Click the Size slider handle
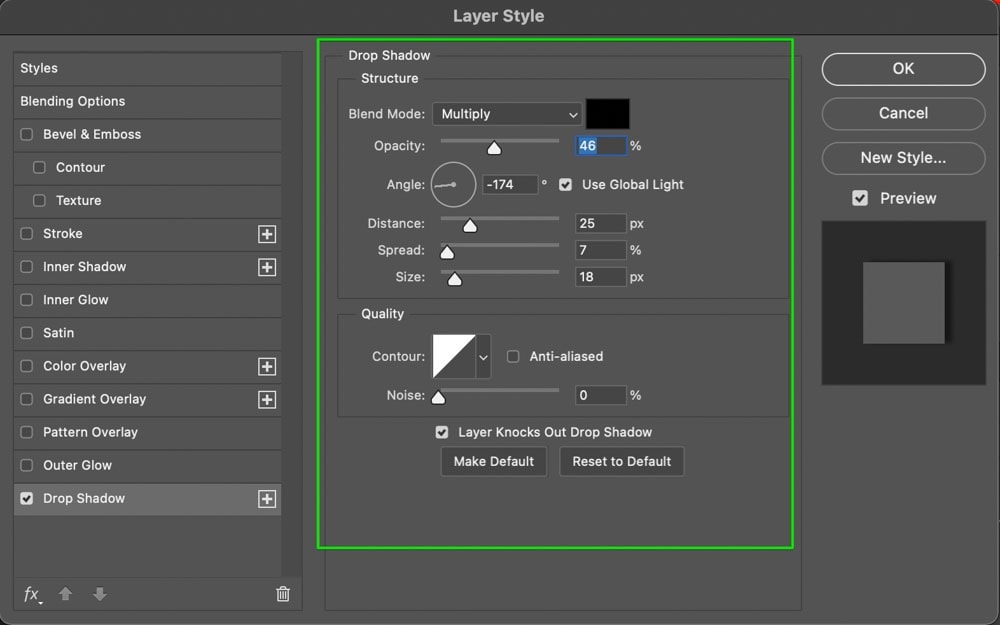 pyautogui.click(x=455, y=279)
